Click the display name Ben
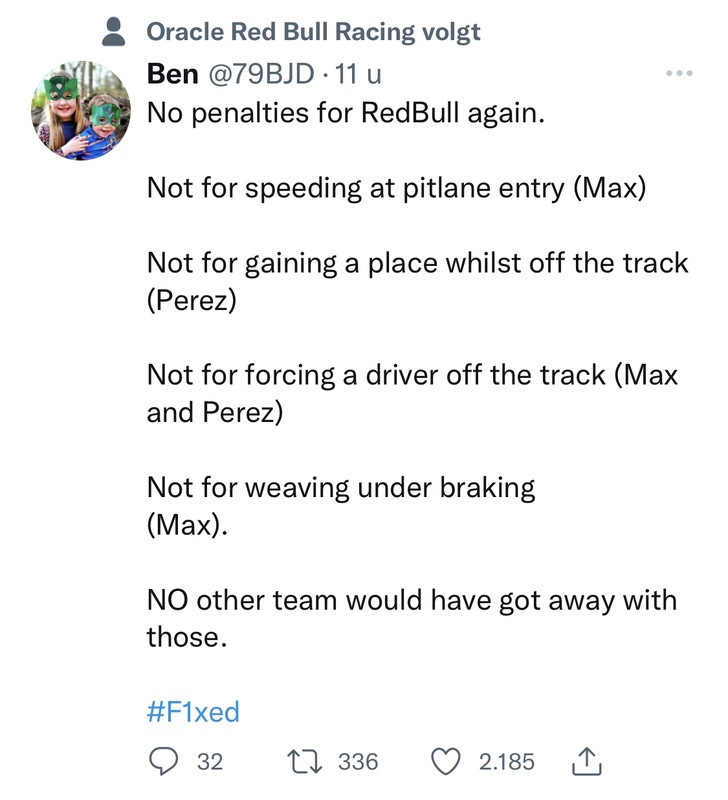728x800 pixels. pyautogui.click(x=172, y=74)
